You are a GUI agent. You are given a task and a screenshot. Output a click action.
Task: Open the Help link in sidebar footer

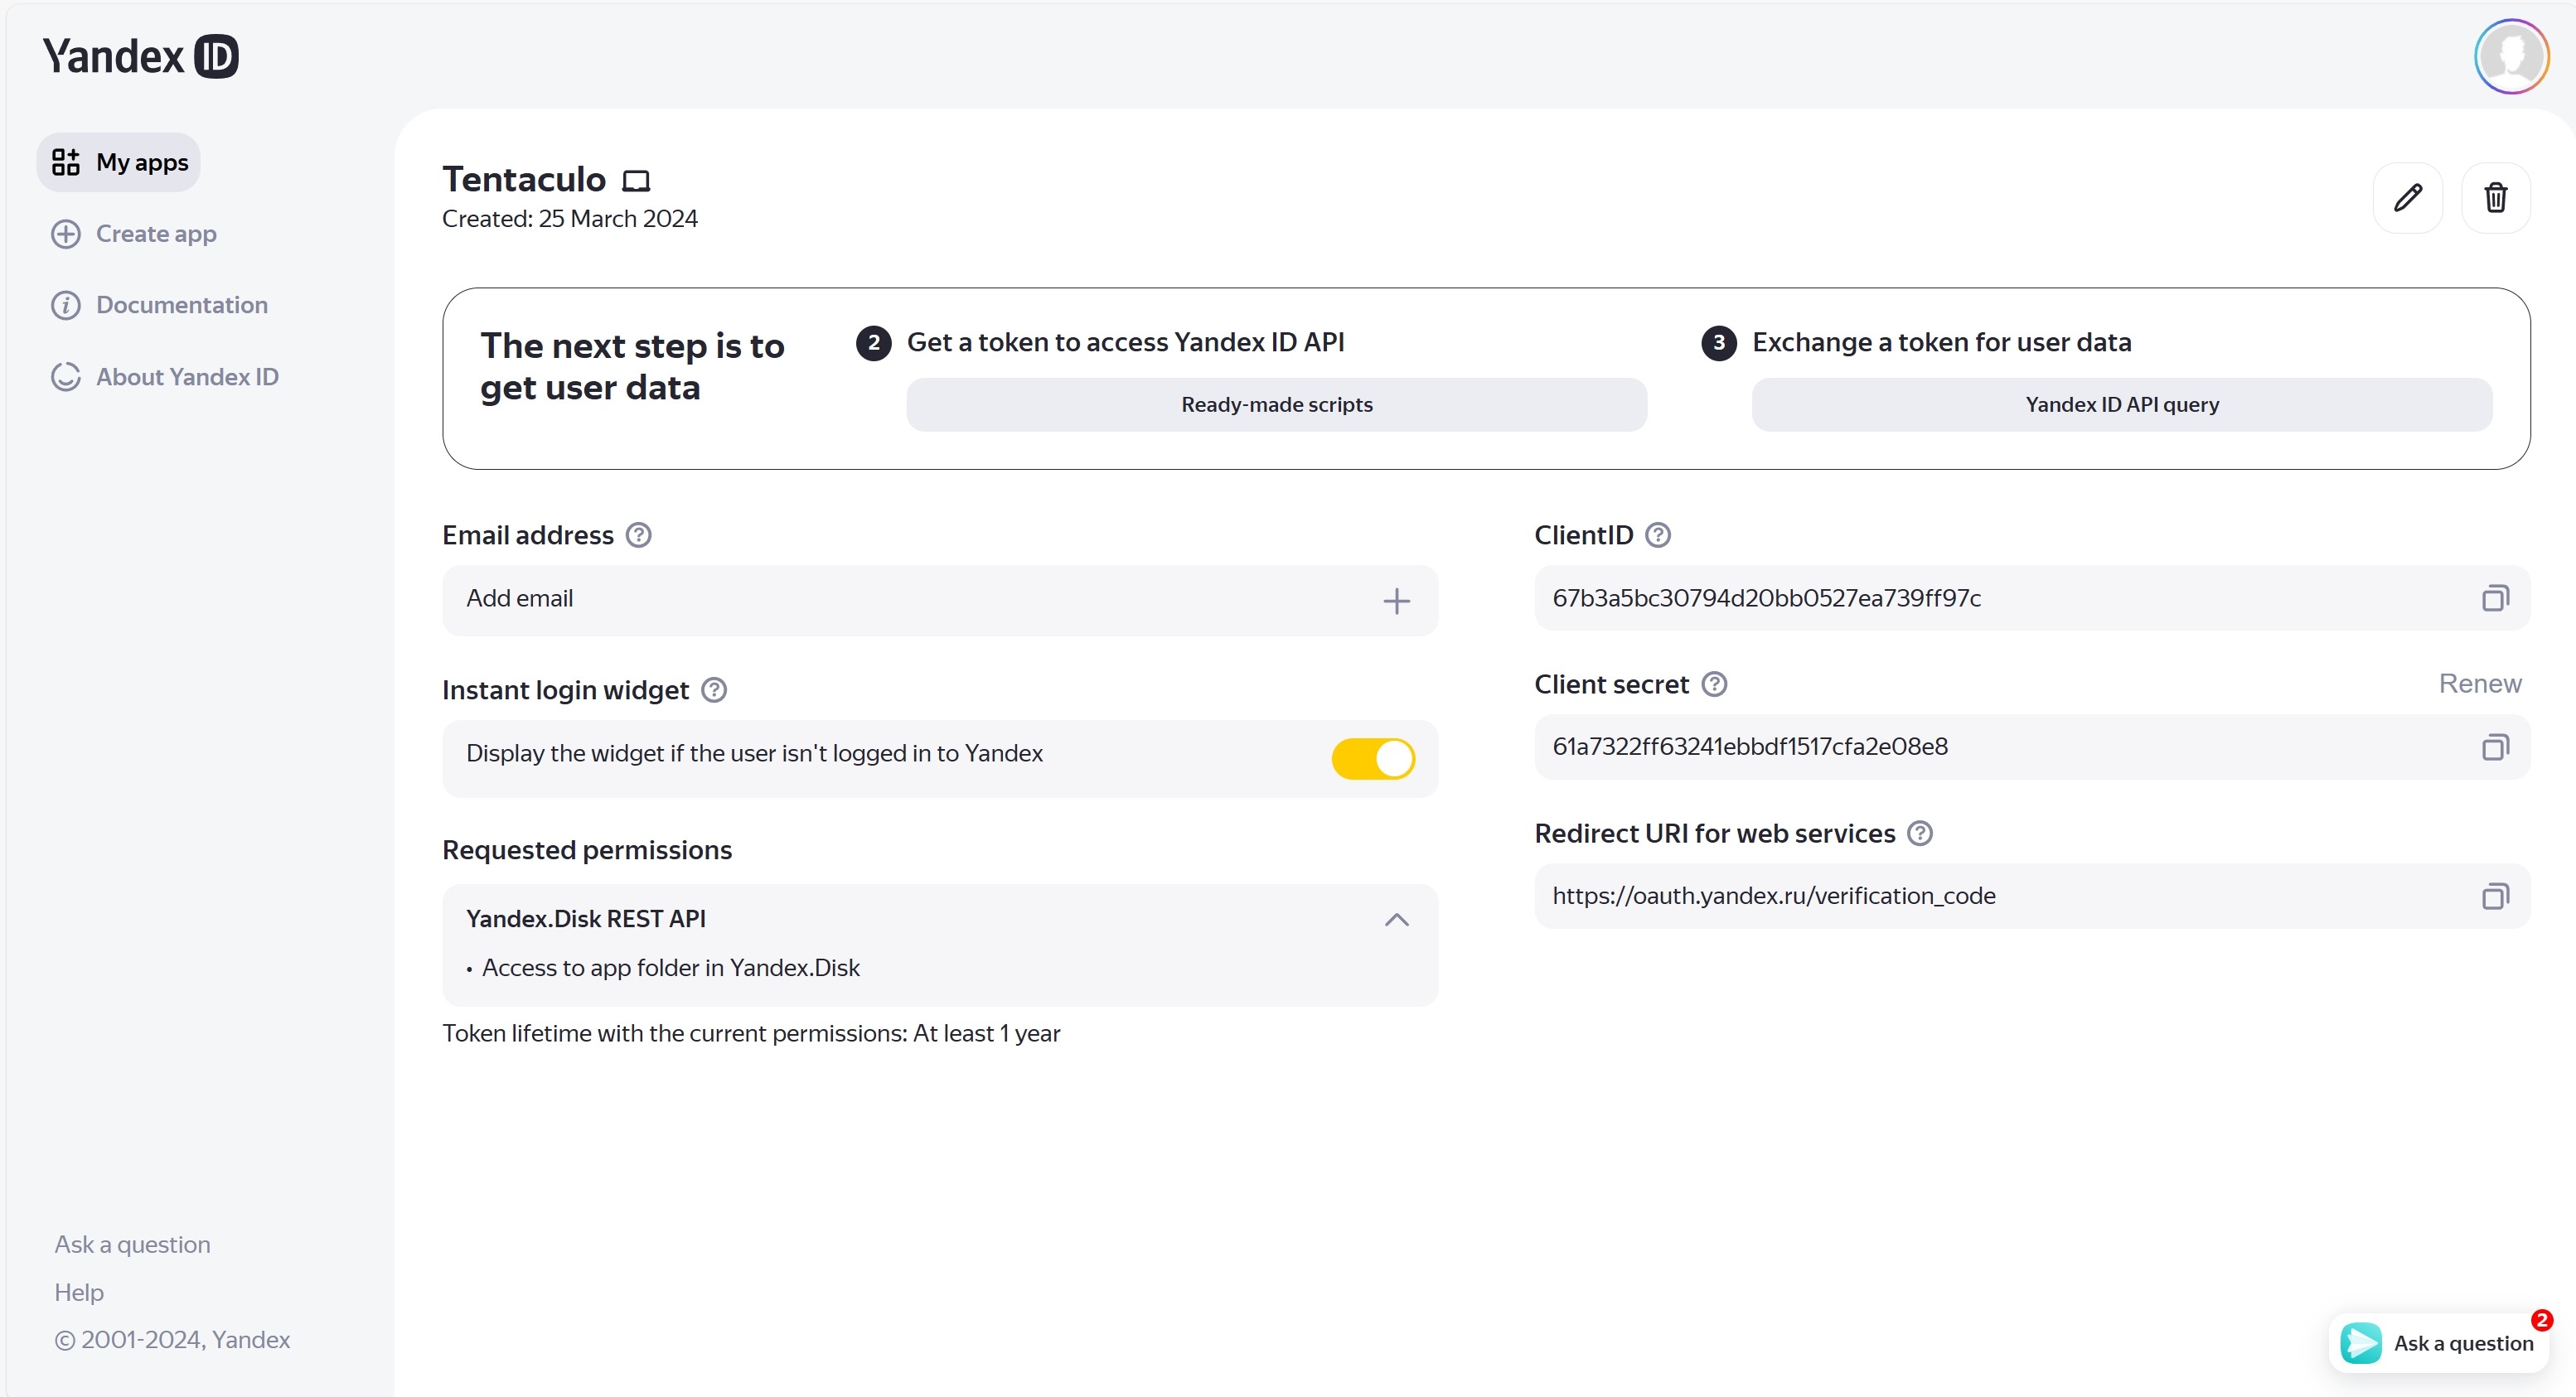[79, 1292]
